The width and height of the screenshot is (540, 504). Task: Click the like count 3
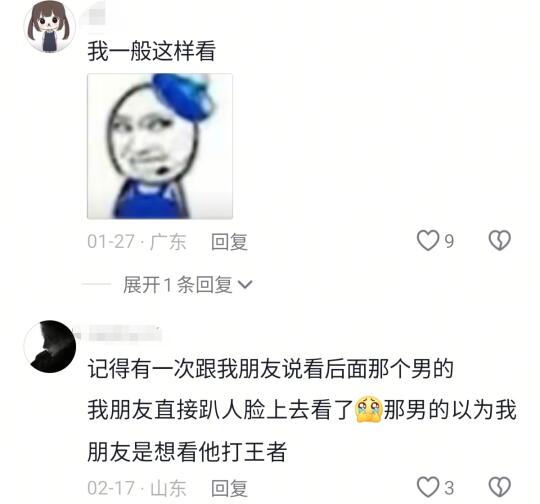point(449,488)
